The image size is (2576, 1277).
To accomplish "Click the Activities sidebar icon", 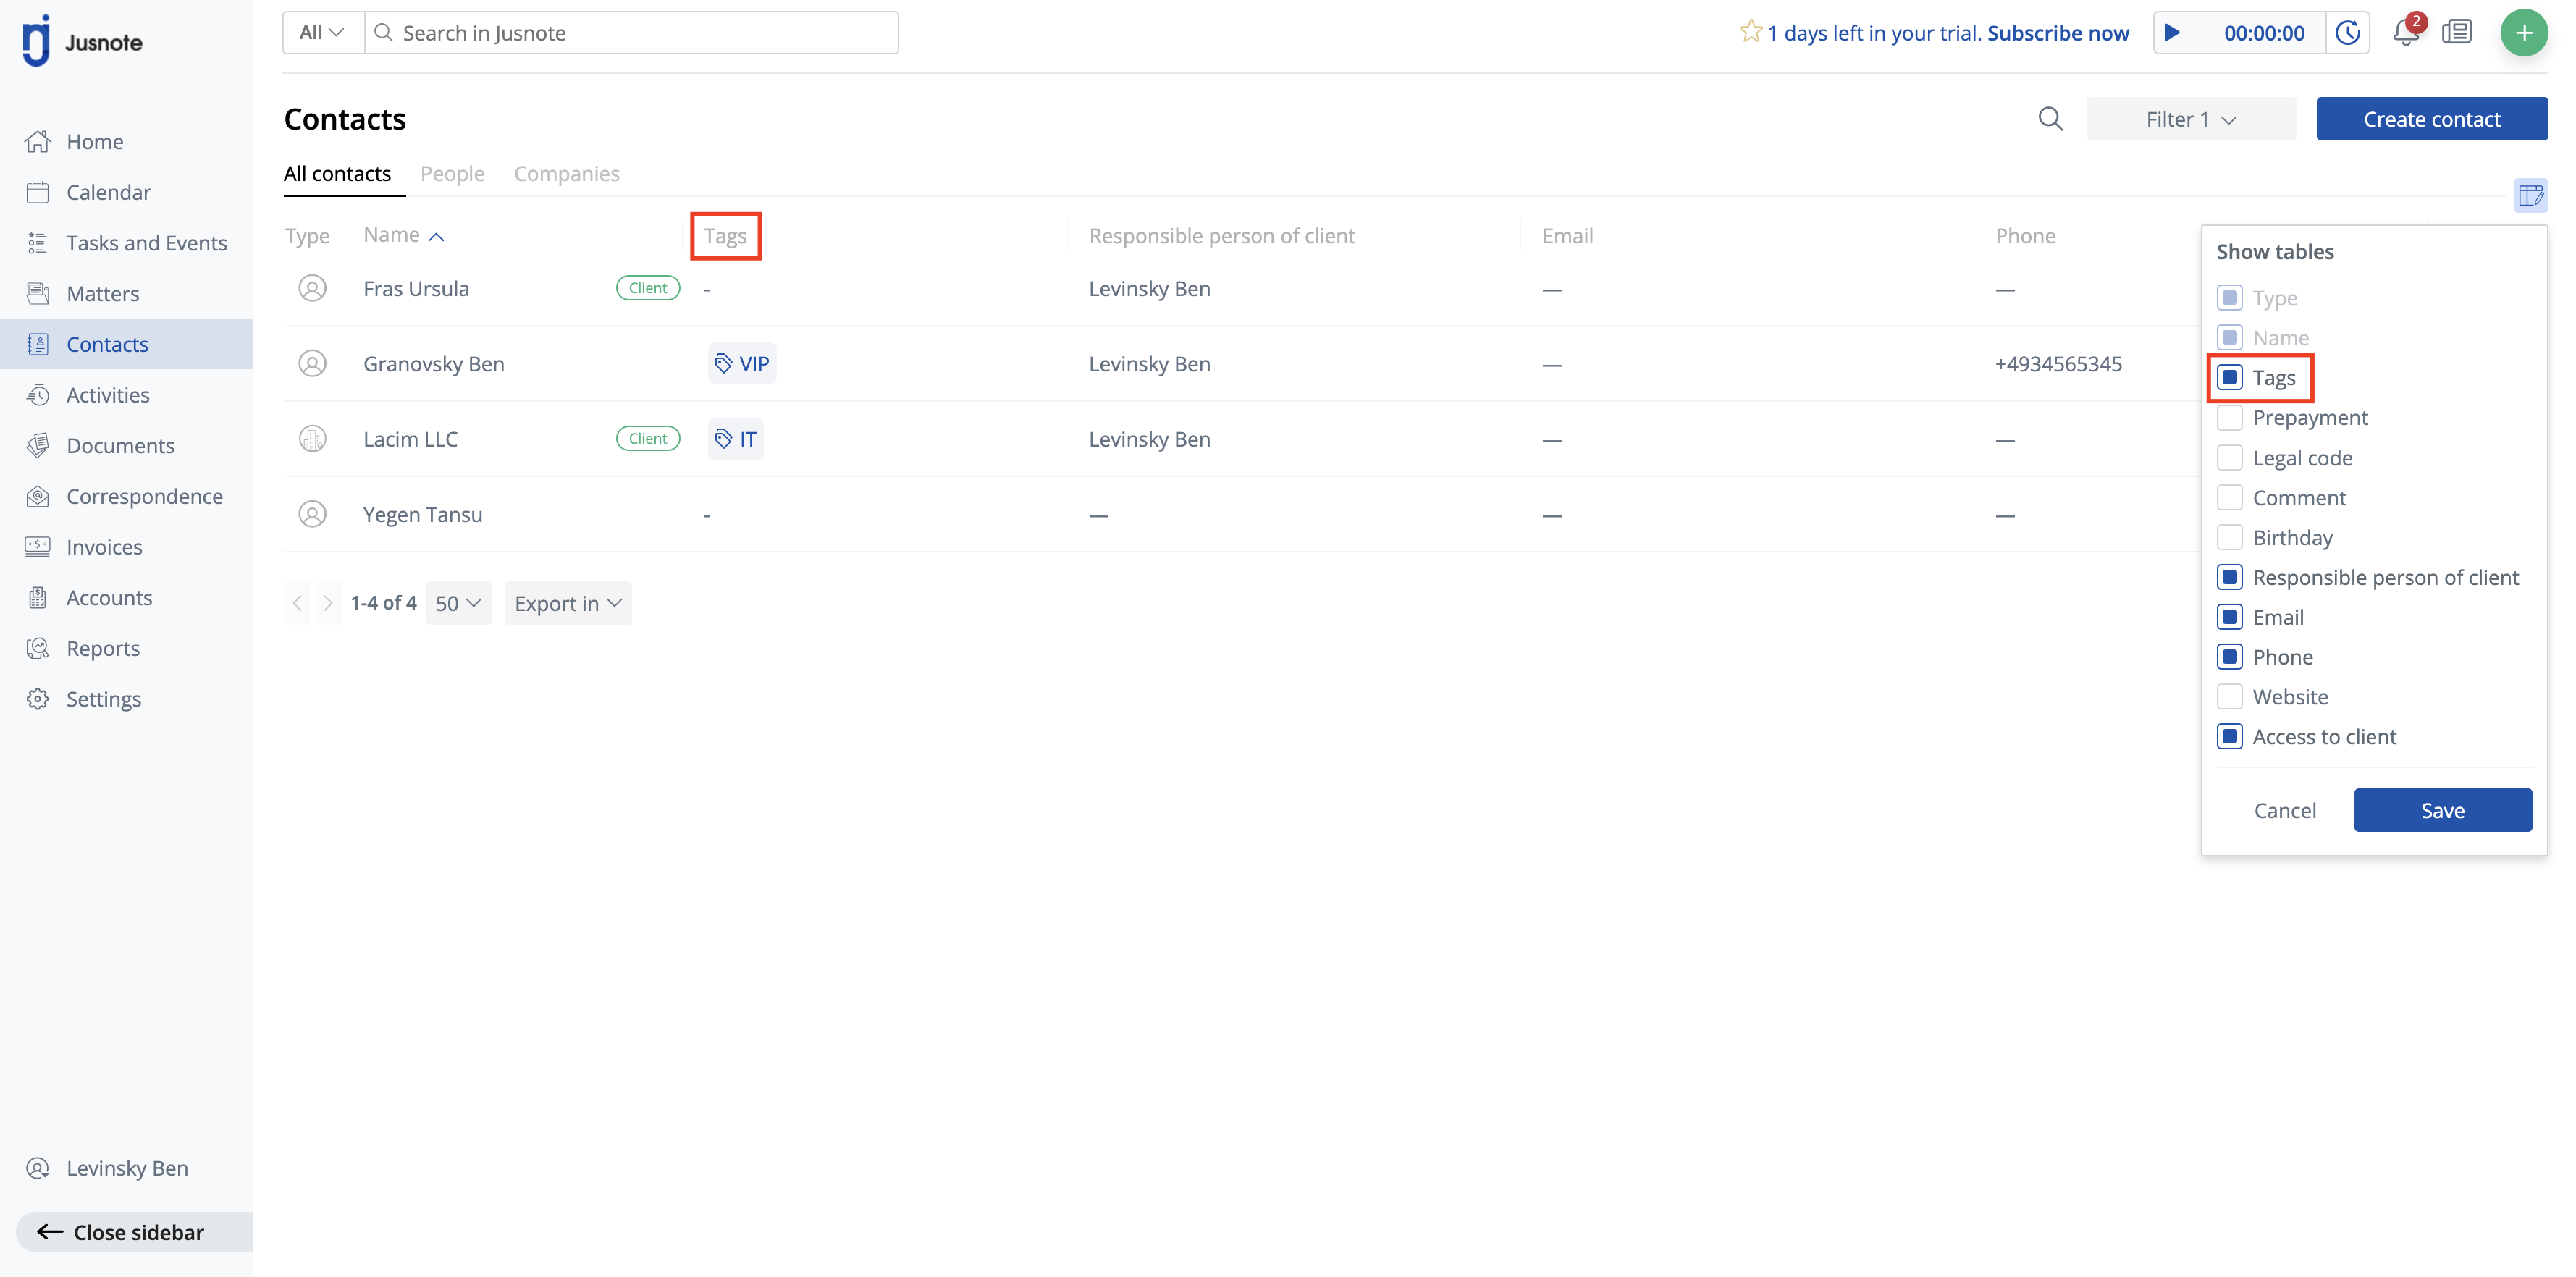I will pyautogui.click(x=38, y=395).
